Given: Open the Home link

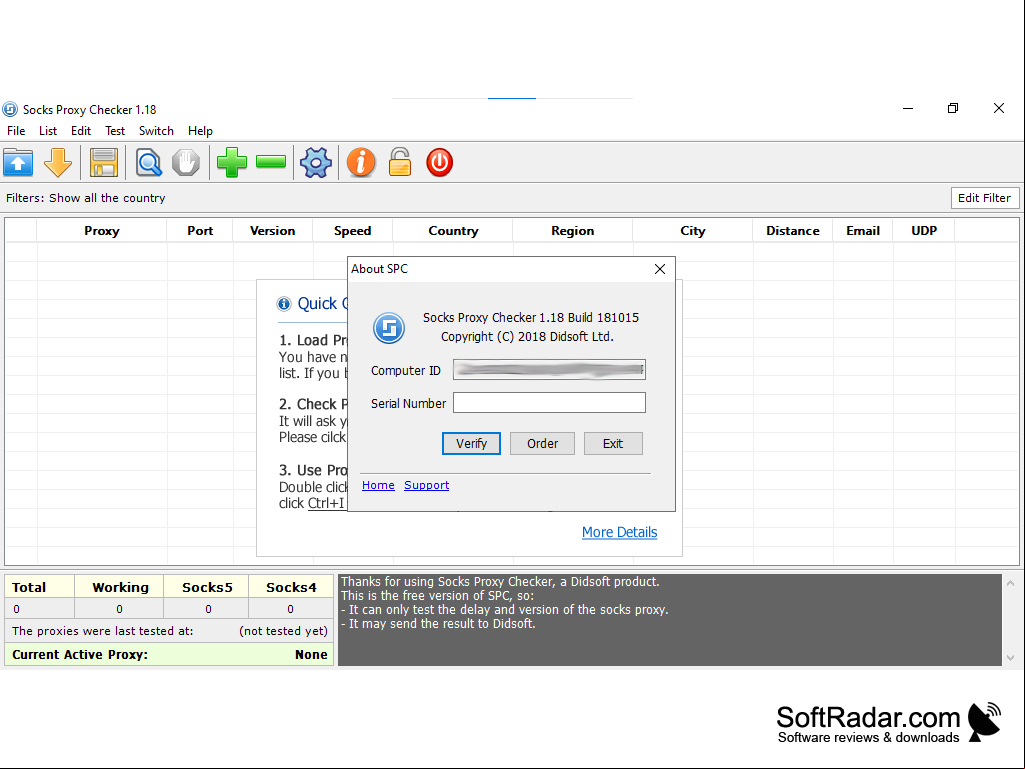Looking at the screenshot, I should (x=378, y=485).
